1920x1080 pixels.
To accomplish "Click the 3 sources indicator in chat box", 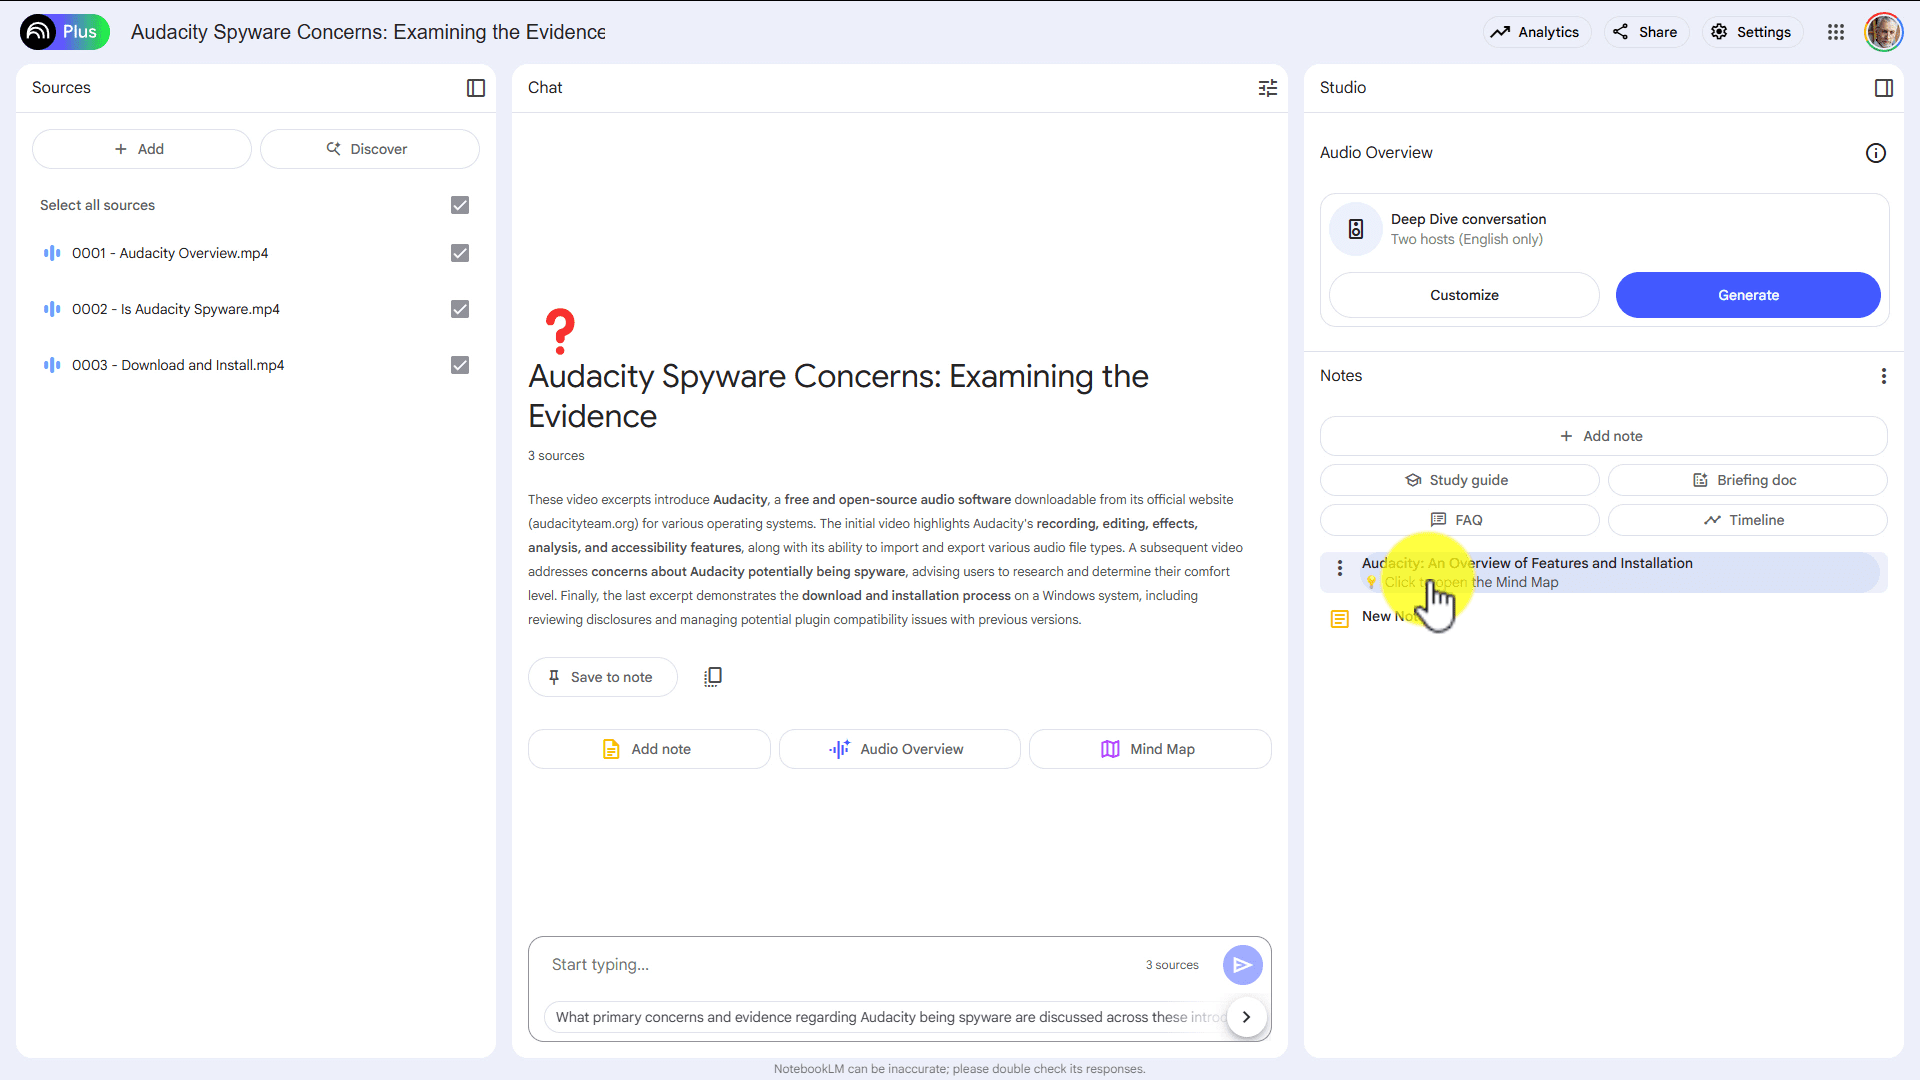I will [x=1172, y=965].
